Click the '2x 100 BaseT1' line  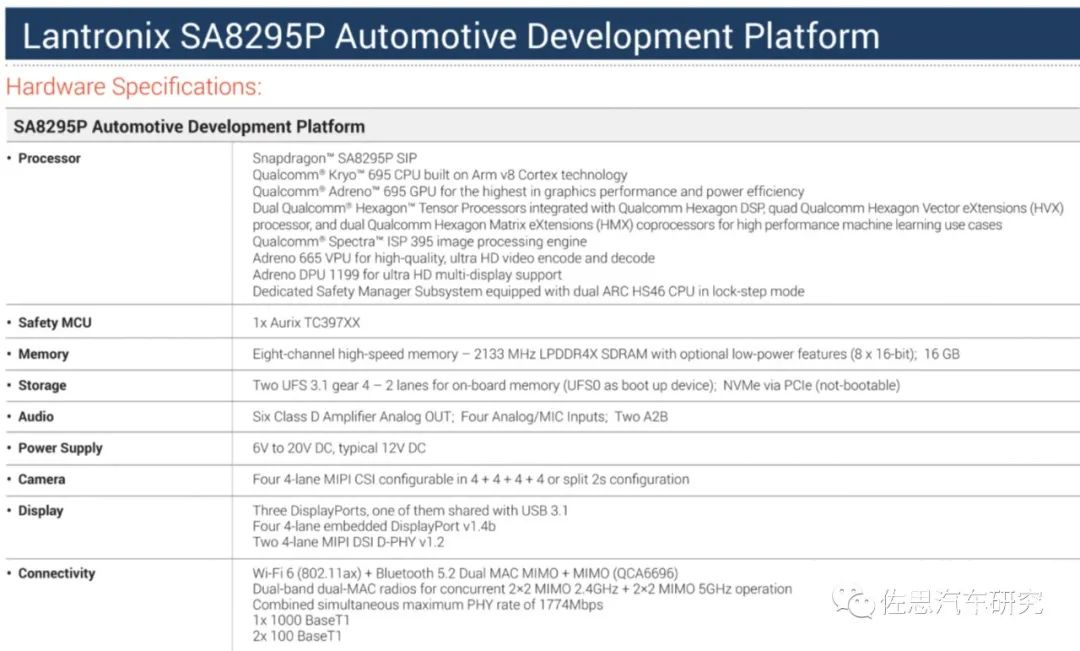[297, 636]
